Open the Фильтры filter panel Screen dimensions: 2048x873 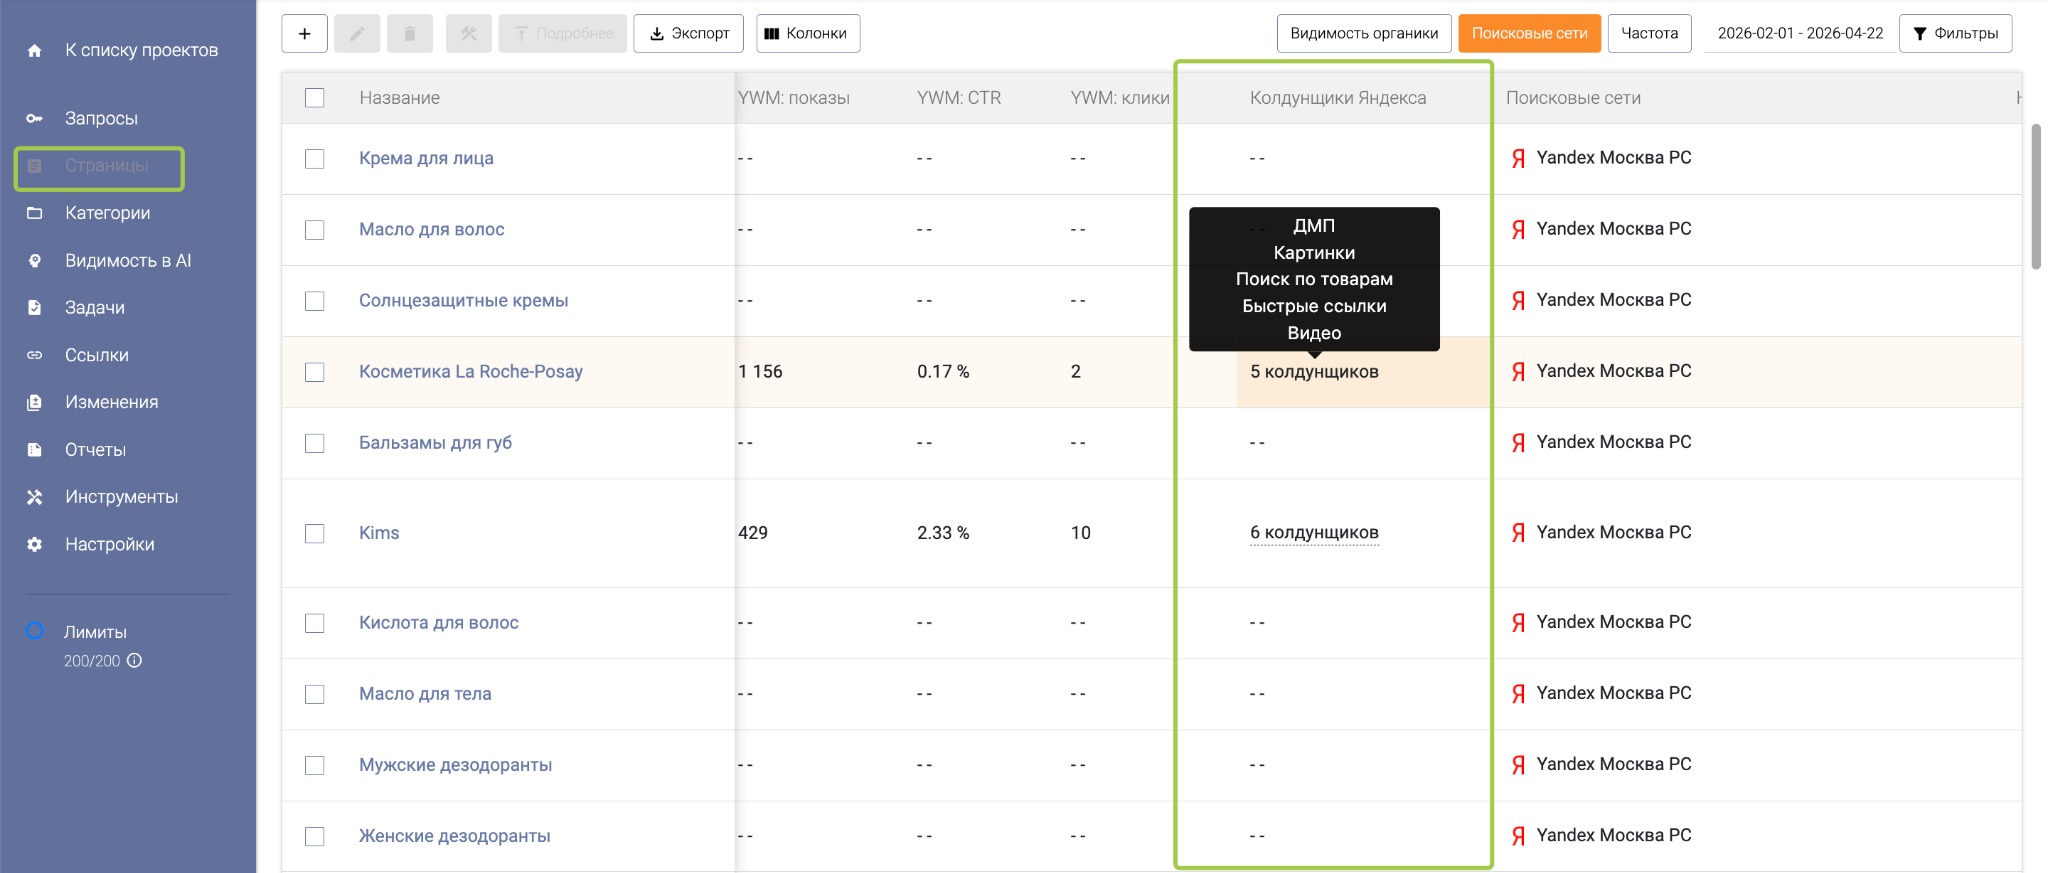coord(1955,33)
